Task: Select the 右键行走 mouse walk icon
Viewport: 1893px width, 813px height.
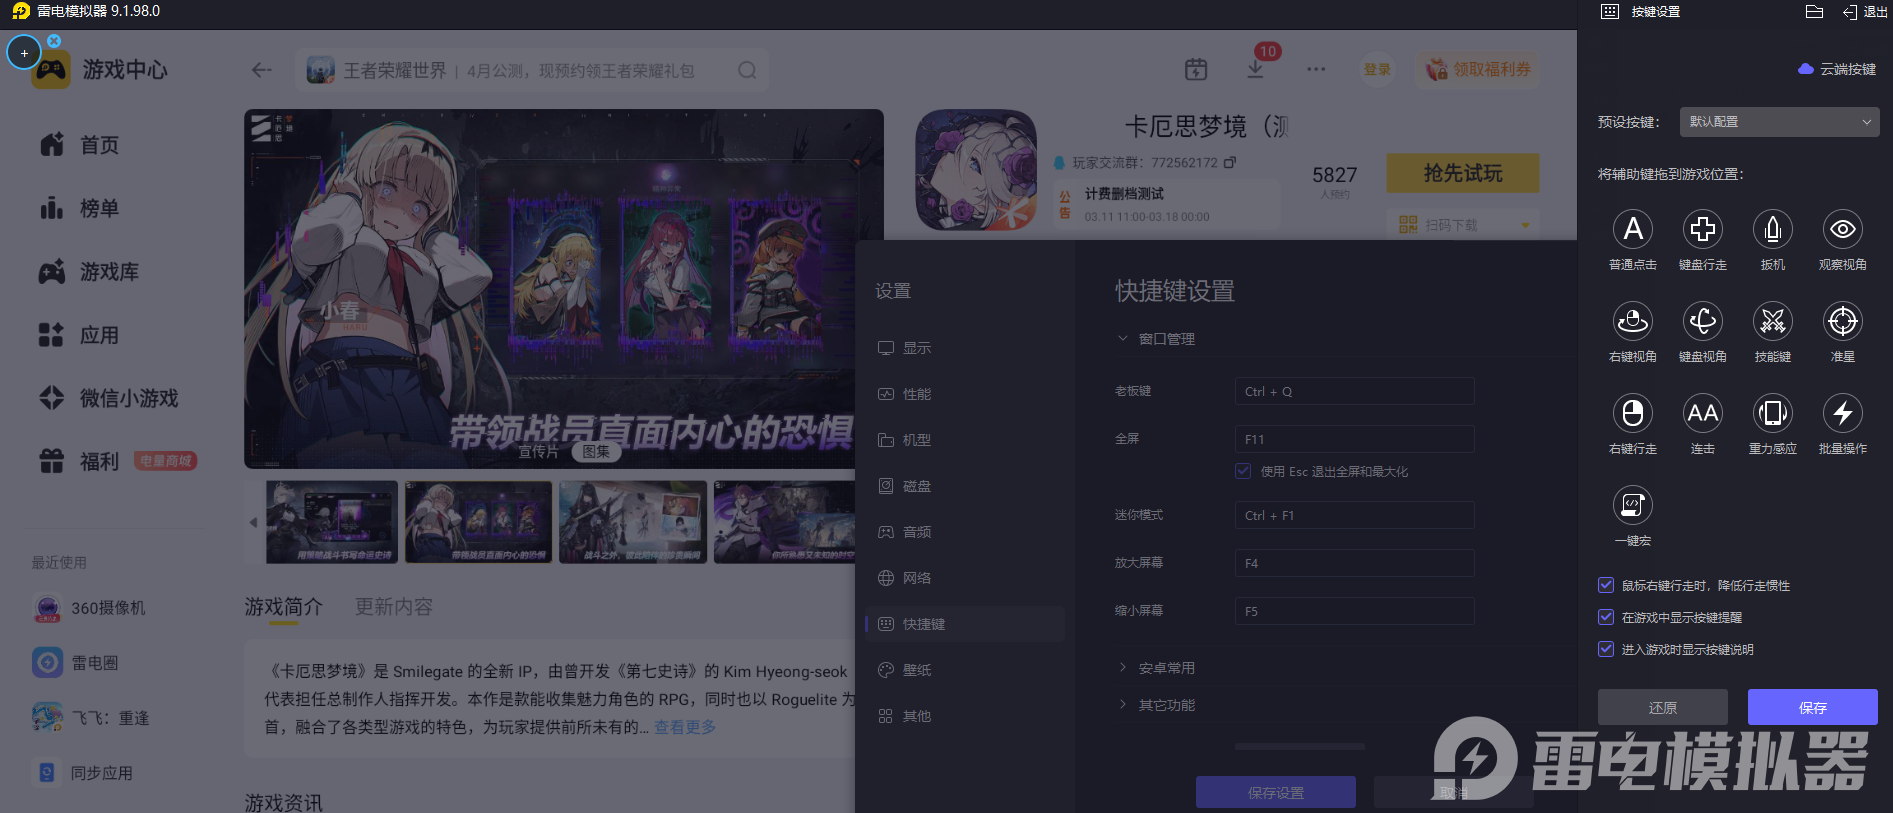Action: click(x=1633, y=413)
